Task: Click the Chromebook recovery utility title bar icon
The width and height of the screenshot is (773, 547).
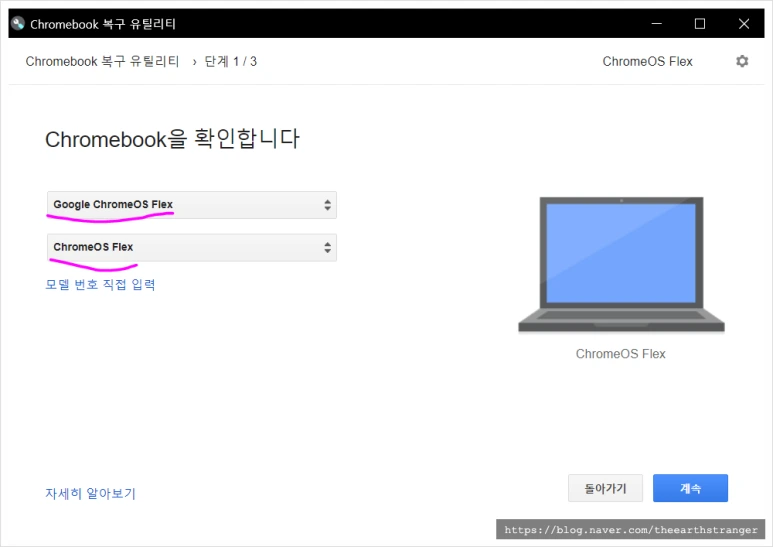Action: coord(18,23)
